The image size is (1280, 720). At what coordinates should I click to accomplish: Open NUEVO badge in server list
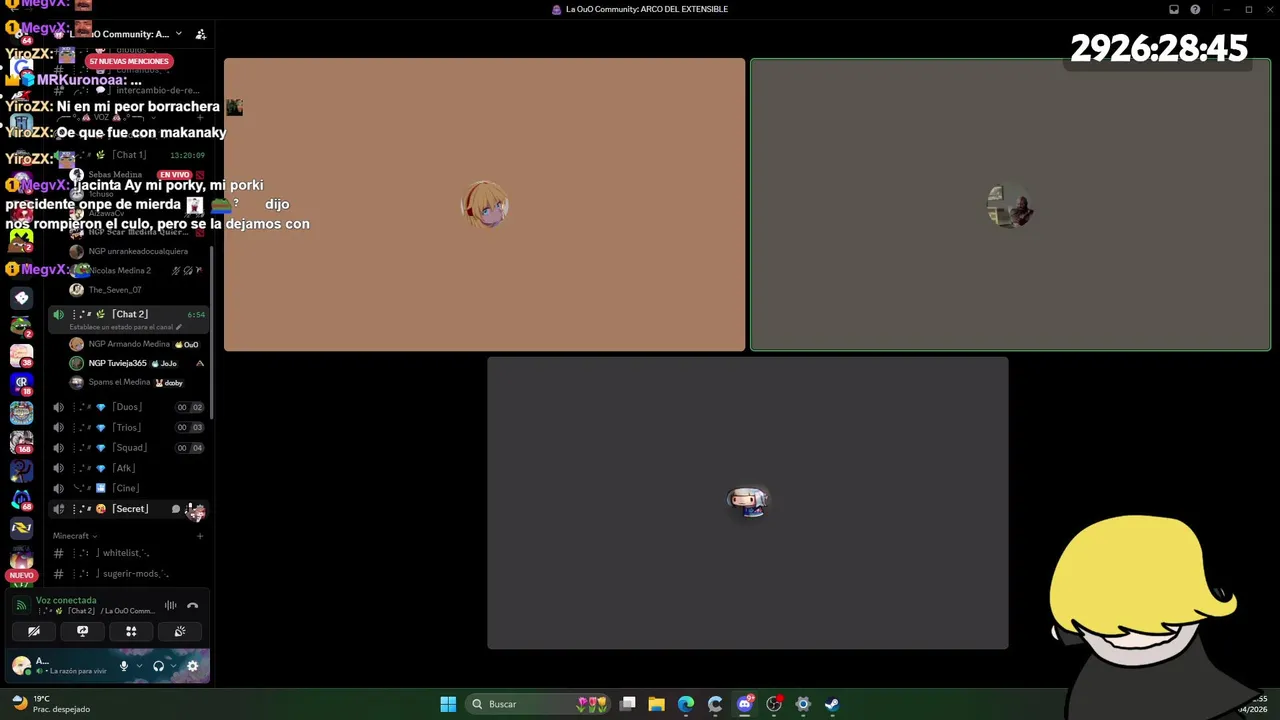point(21,576)
